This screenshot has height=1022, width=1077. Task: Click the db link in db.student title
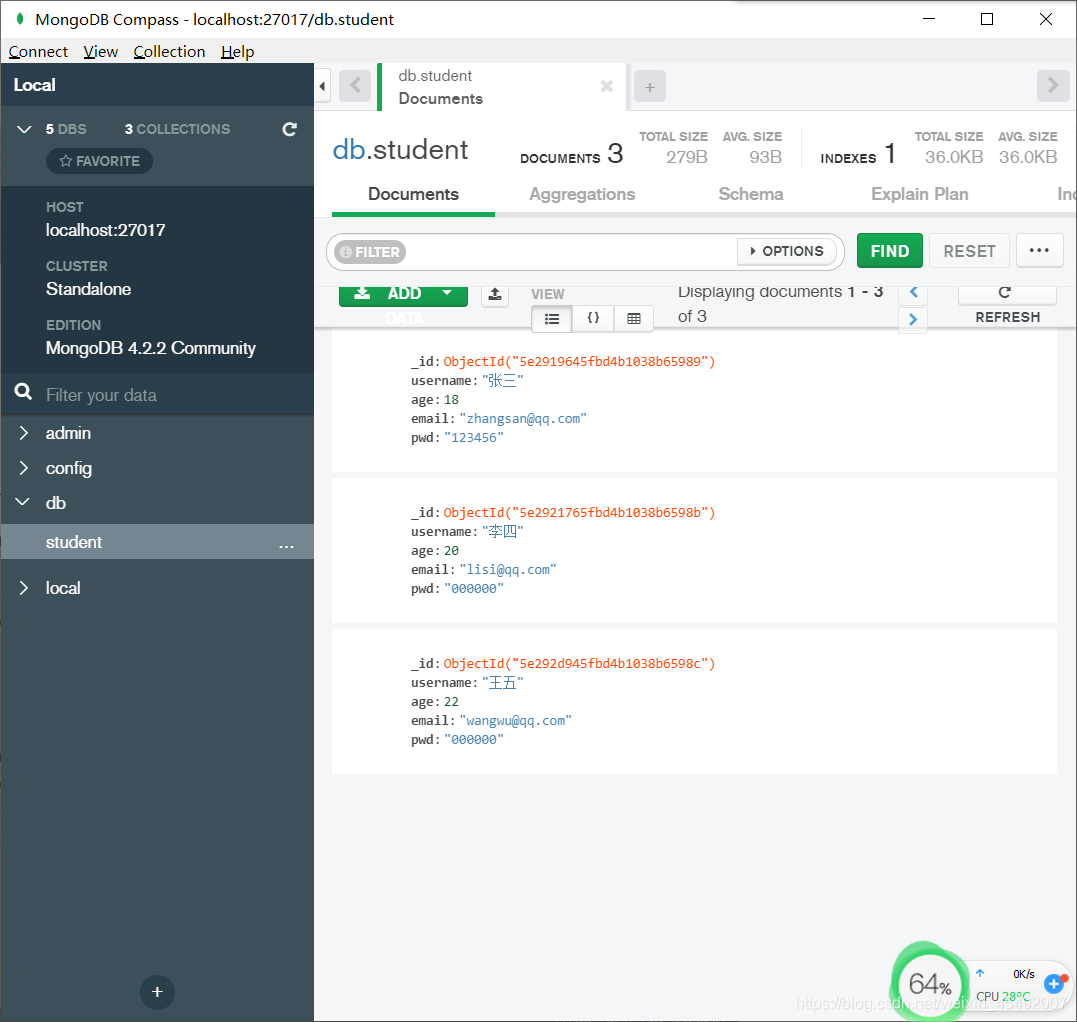tap(349, 150)
